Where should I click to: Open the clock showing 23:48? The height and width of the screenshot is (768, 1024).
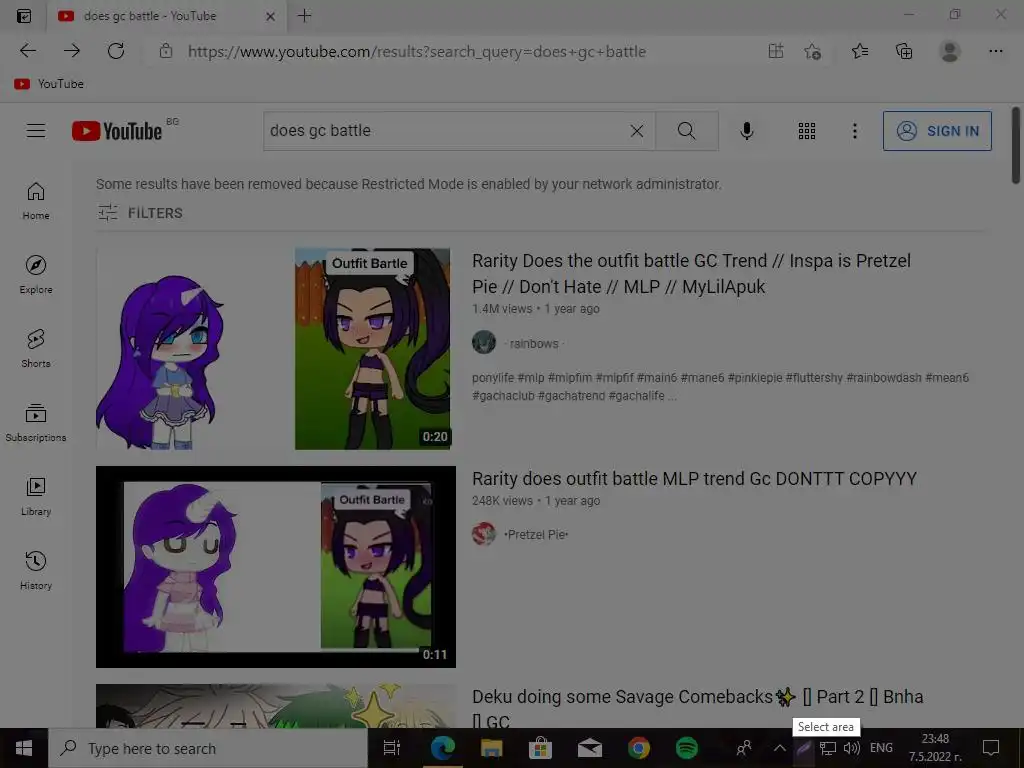tap(935, 748)
